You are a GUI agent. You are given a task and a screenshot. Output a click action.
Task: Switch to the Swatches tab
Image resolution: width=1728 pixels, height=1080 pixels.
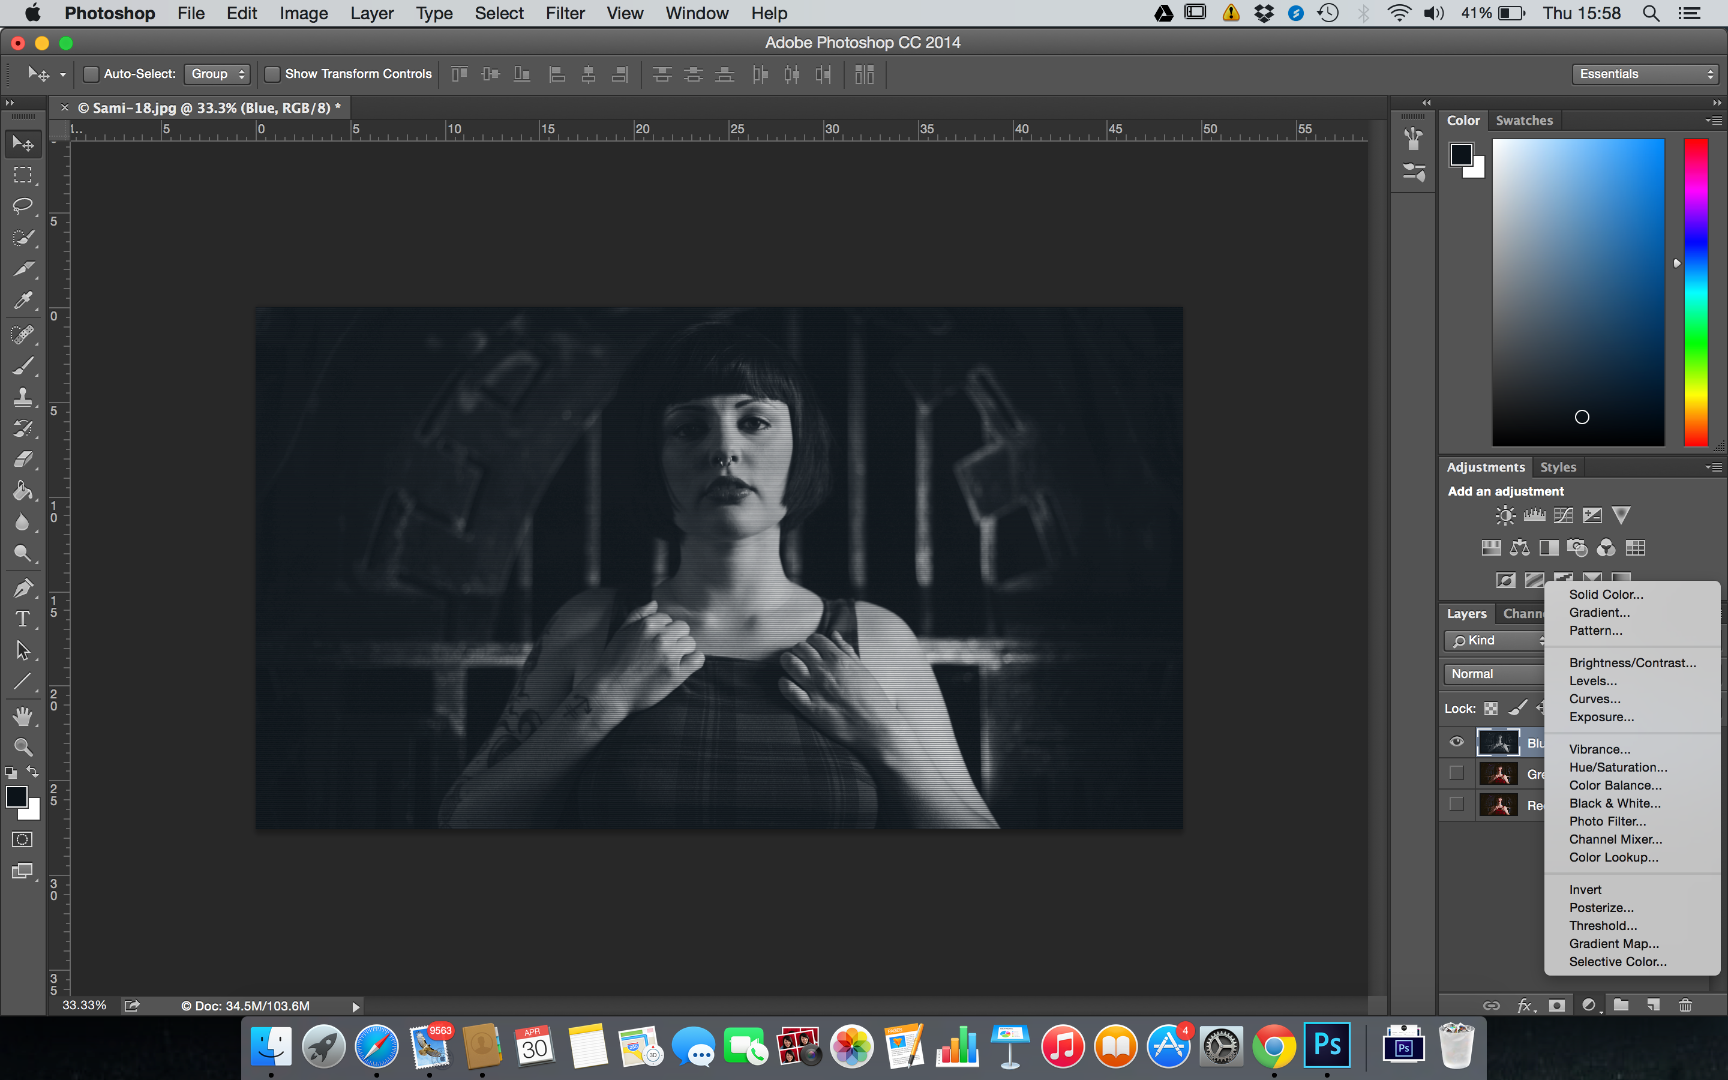point(1524,120)
